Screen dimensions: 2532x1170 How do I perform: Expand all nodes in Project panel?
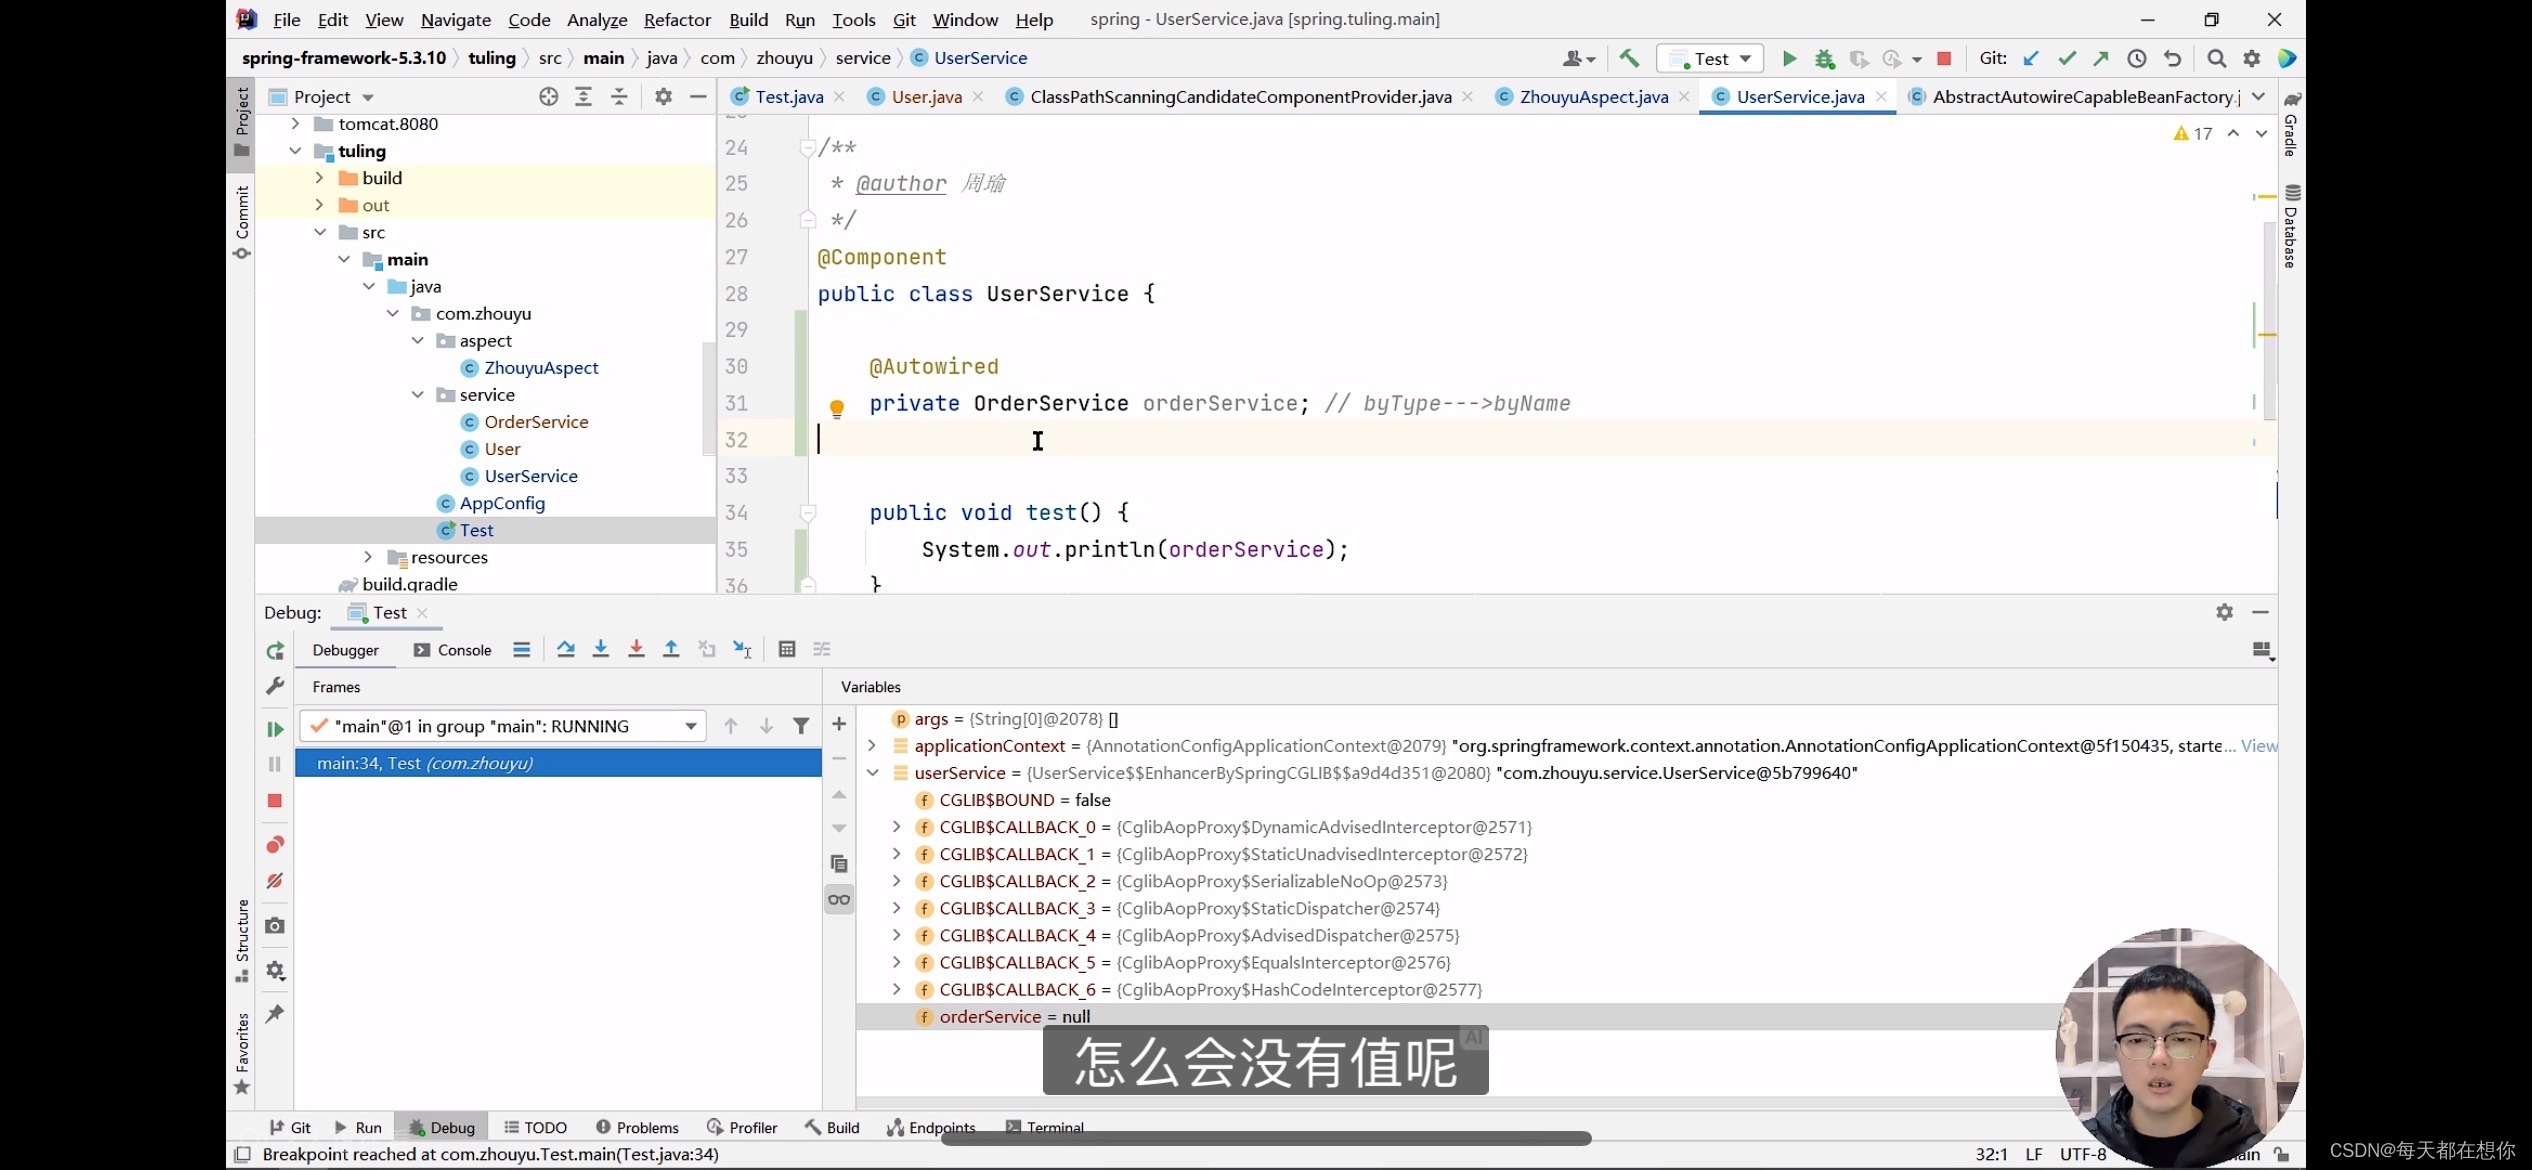coord(584,96)
